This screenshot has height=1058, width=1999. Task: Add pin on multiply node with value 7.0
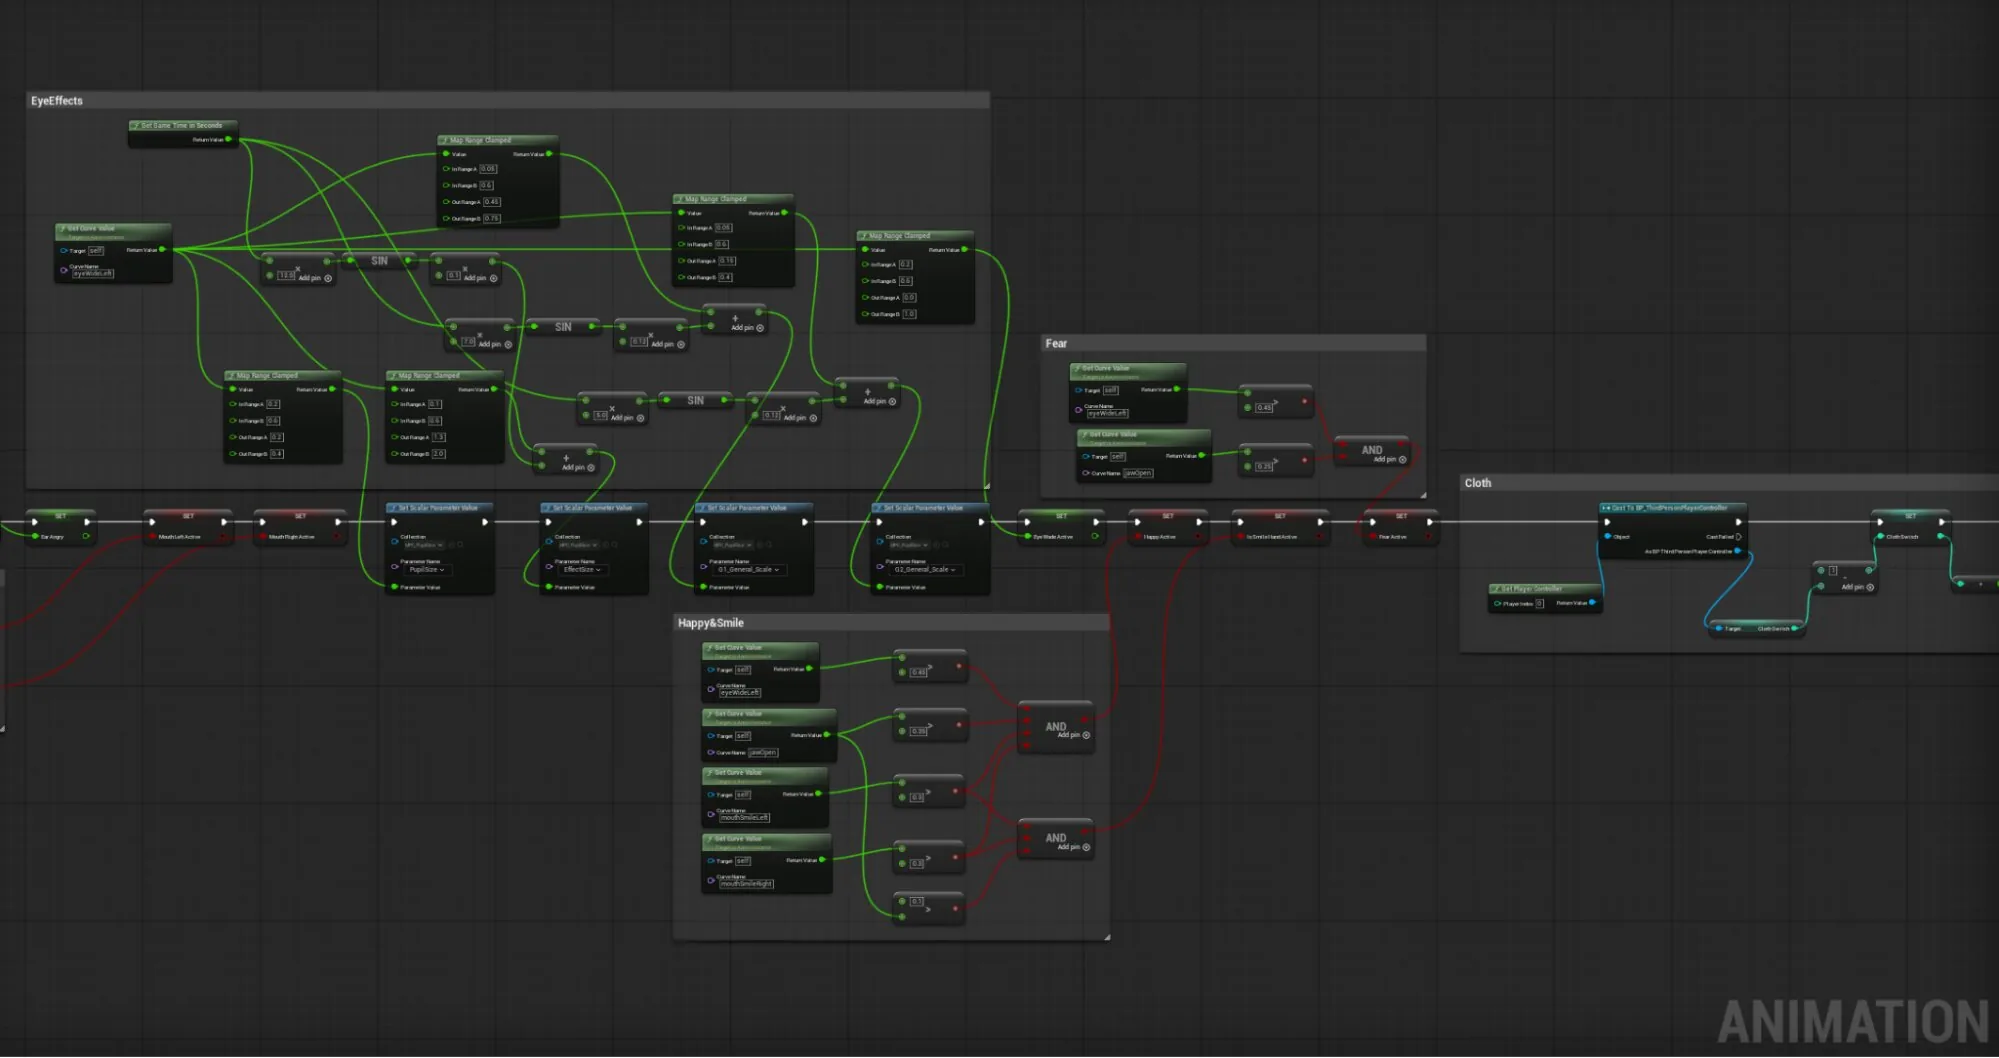(495, 344)
